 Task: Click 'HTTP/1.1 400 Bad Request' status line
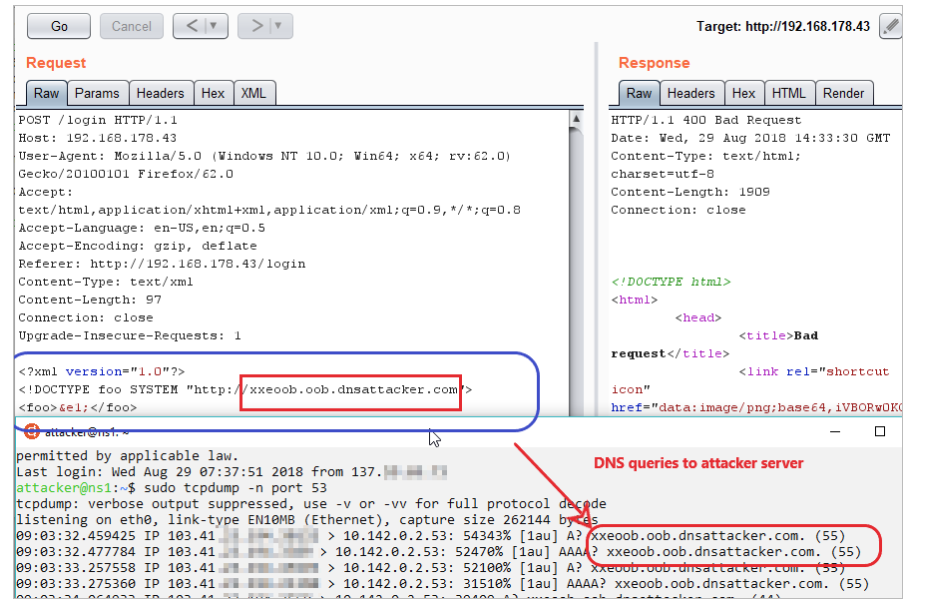tap(706, 120)
